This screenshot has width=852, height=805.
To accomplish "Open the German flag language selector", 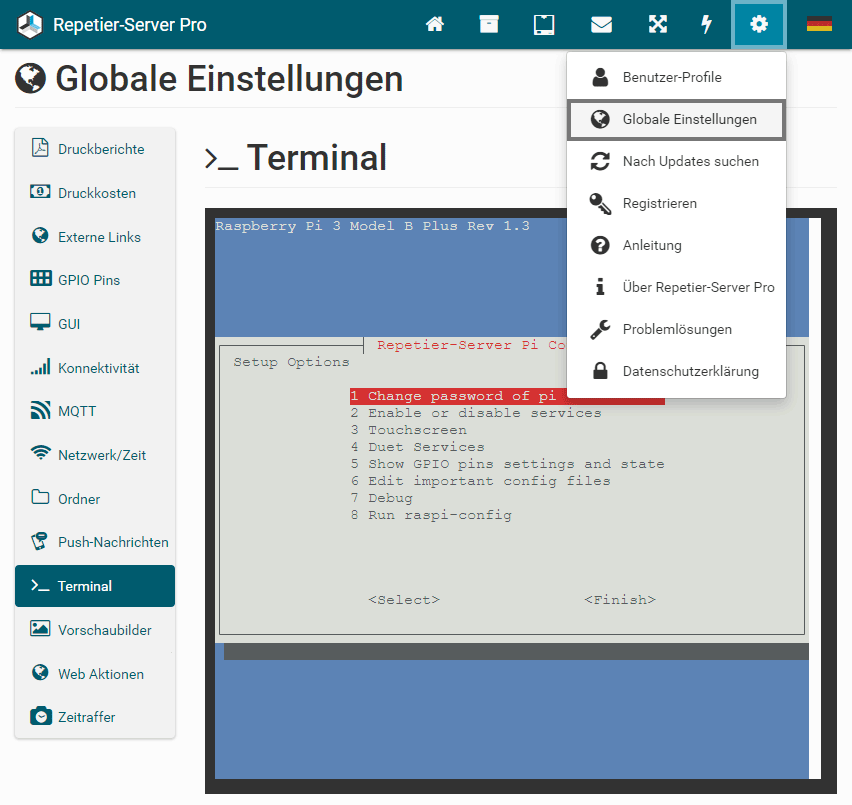I will pos(819,24).
